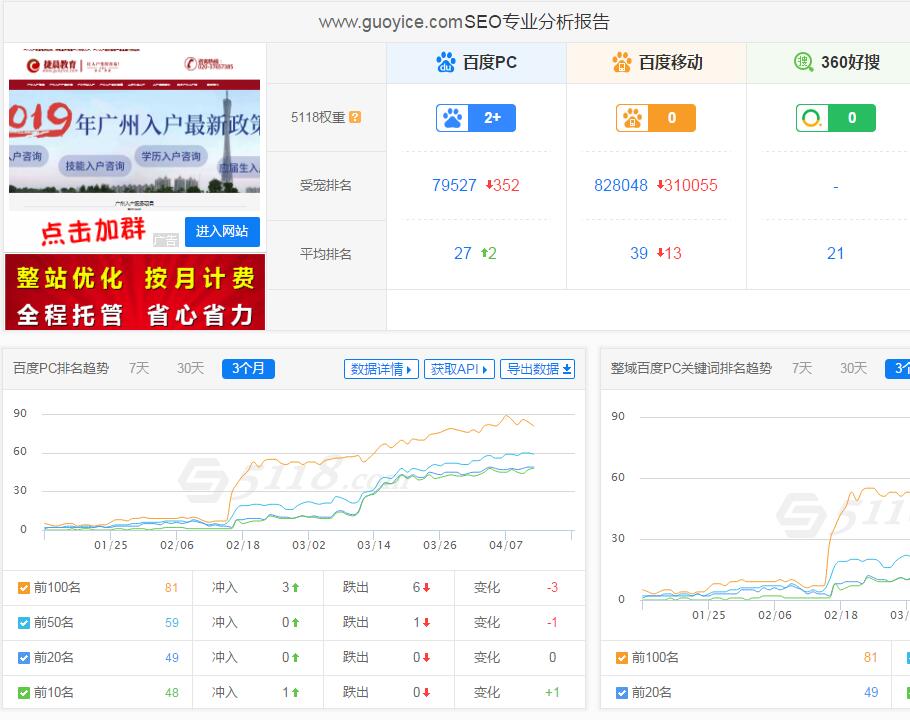Toggle 前10名 series checkbox
Image resolution: width=910 pixels, height=720 pixels.
[24, 692]
